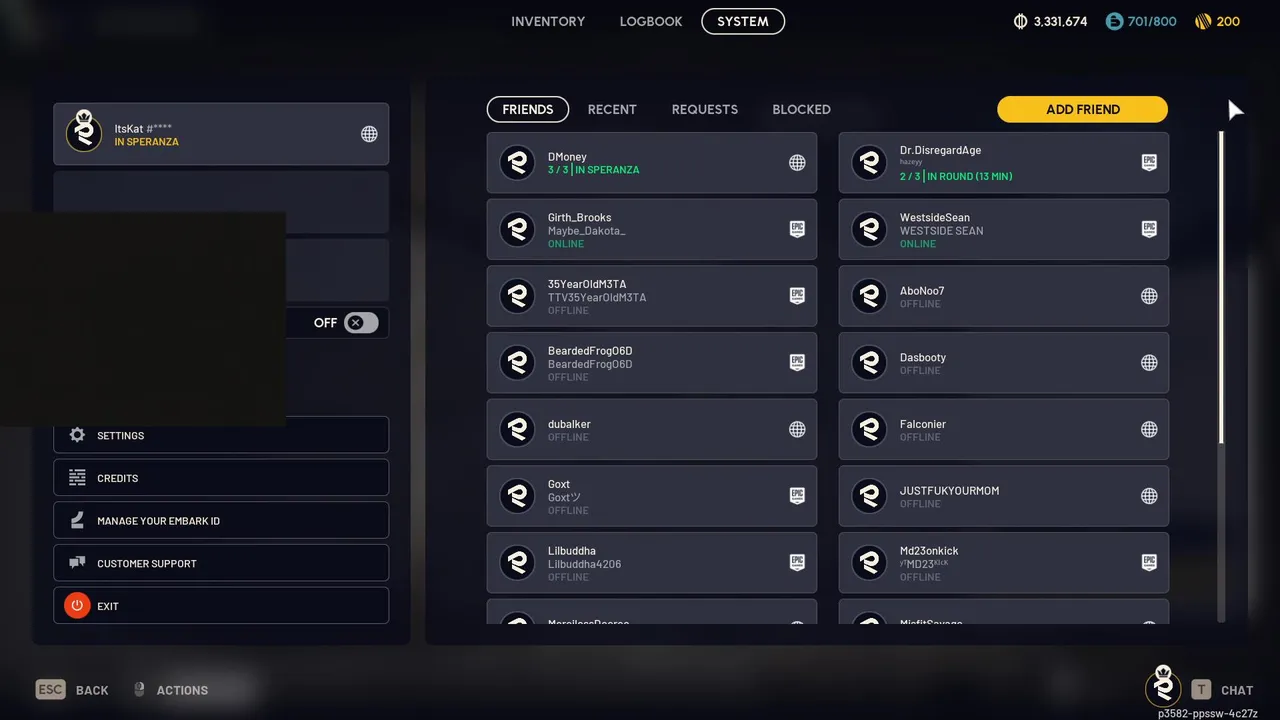Image resolution: width=1280 pixels, height=720 pixels.
Task: Open the ItsKat profile card
Action: [x=221, y=134]
